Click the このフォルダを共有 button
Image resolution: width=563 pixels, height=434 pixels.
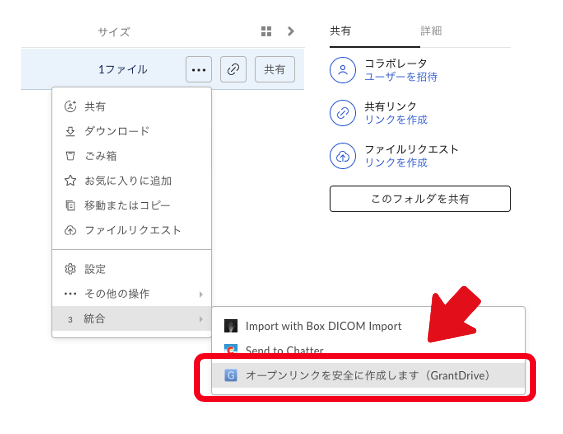(x=420, y=199)
